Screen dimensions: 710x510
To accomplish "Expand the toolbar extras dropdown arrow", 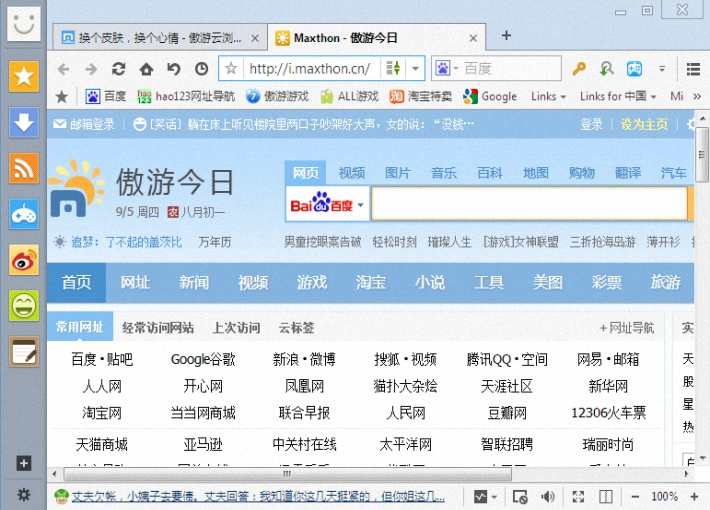I will (662, 69).
